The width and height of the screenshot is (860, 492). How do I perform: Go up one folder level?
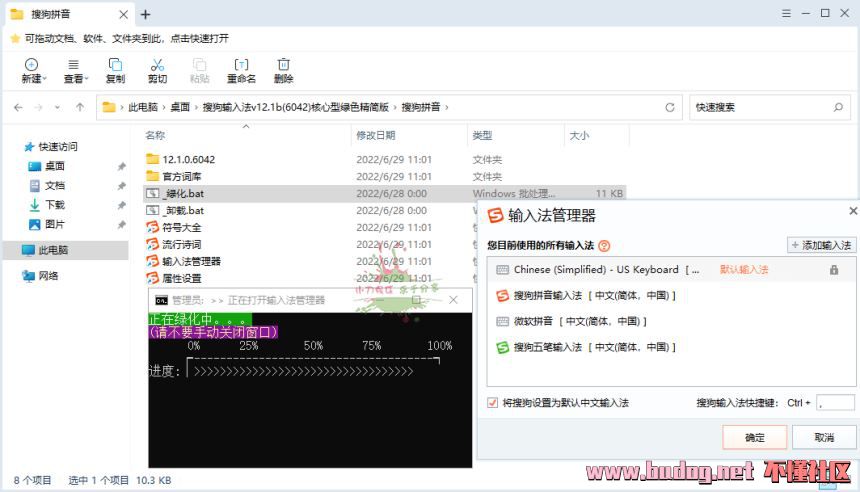80,107
